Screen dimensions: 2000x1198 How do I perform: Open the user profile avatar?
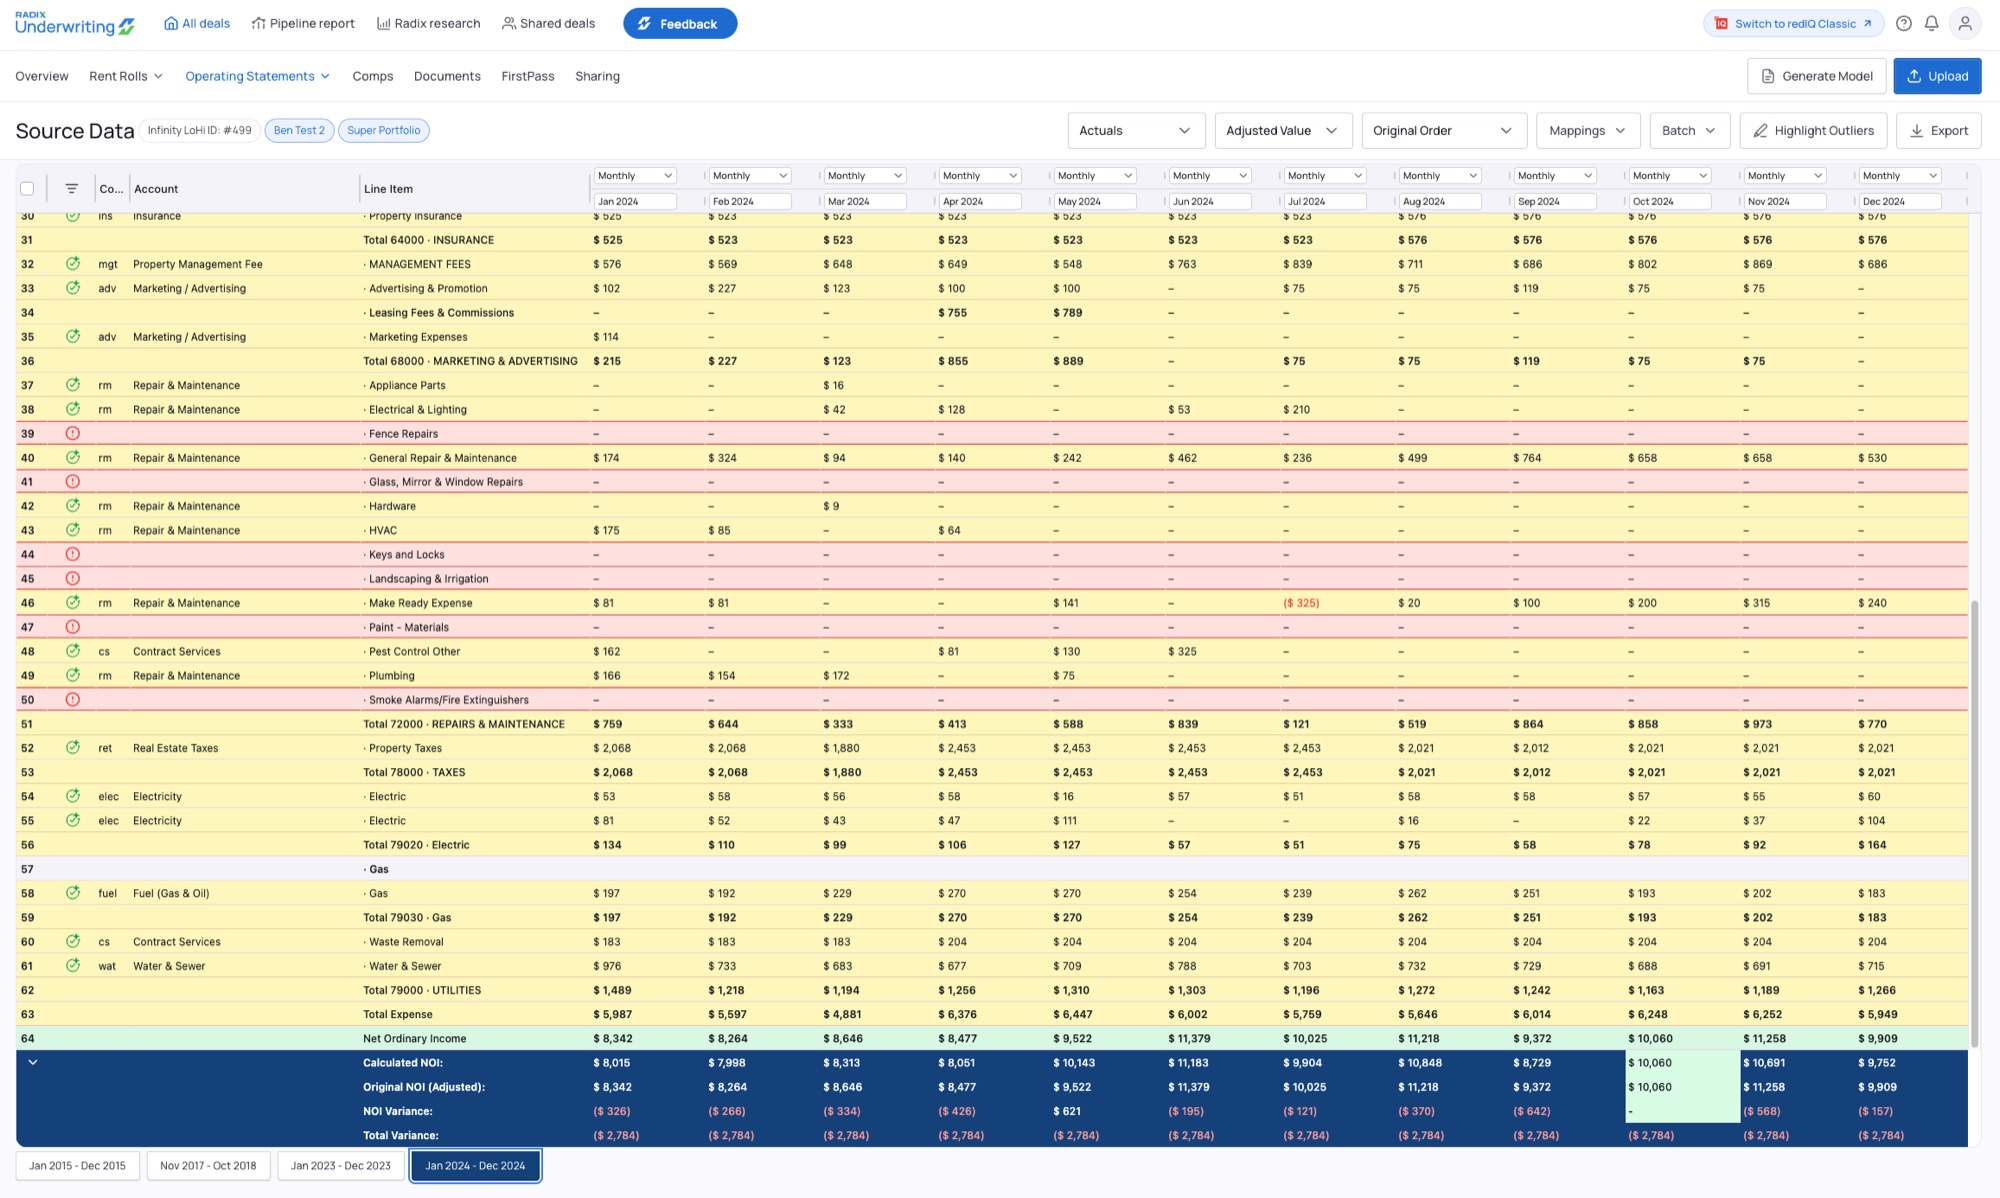pyautogui.click(x=1965, y=23)
